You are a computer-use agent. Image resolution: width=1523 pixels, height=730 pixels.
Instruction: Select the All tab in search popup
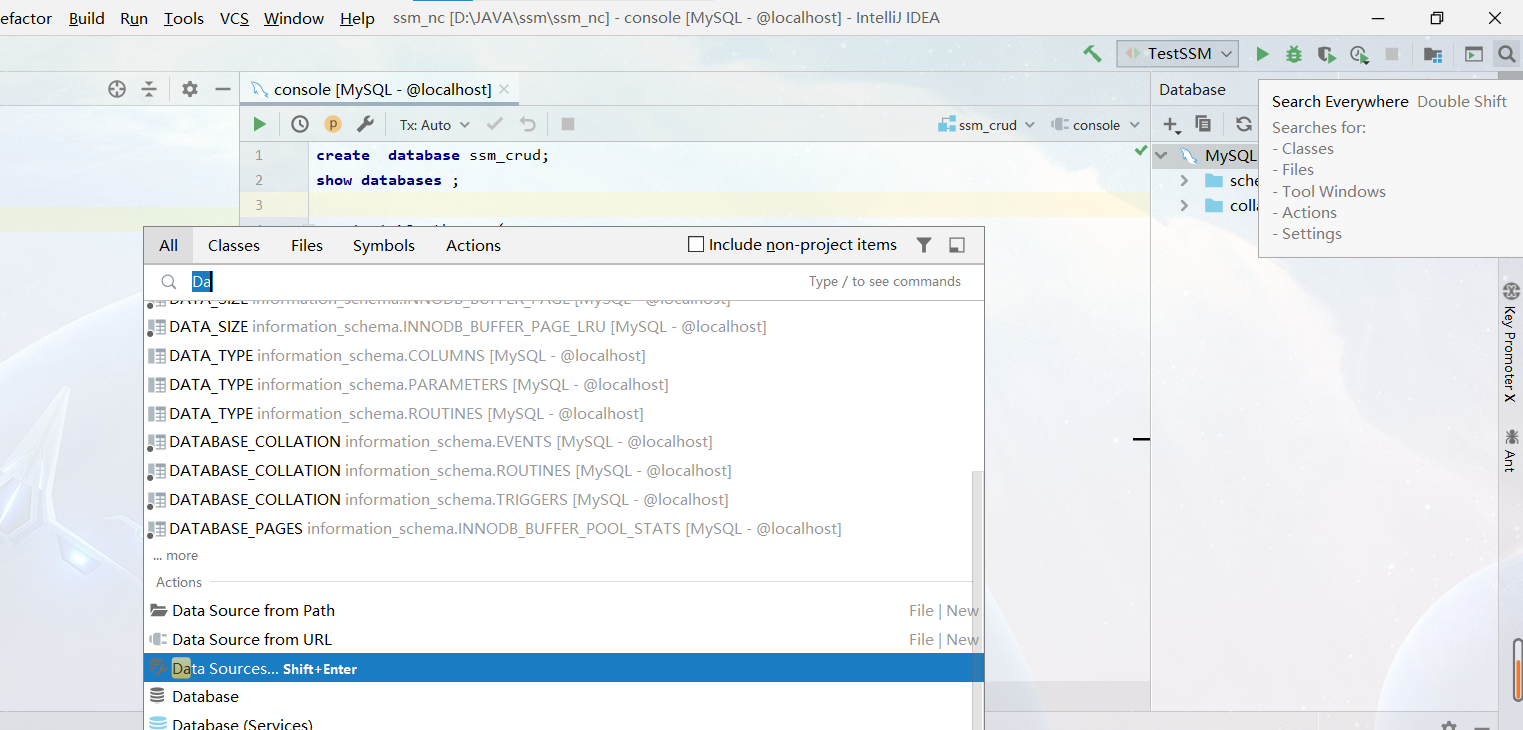coord(168,245)
